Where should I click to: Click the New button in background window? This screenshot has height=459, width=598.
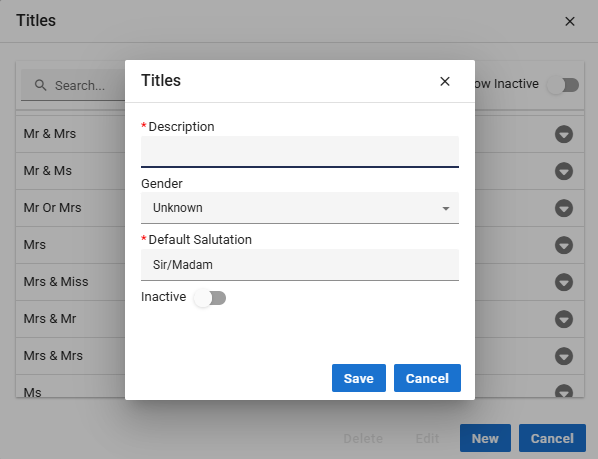tap(485, 438)
